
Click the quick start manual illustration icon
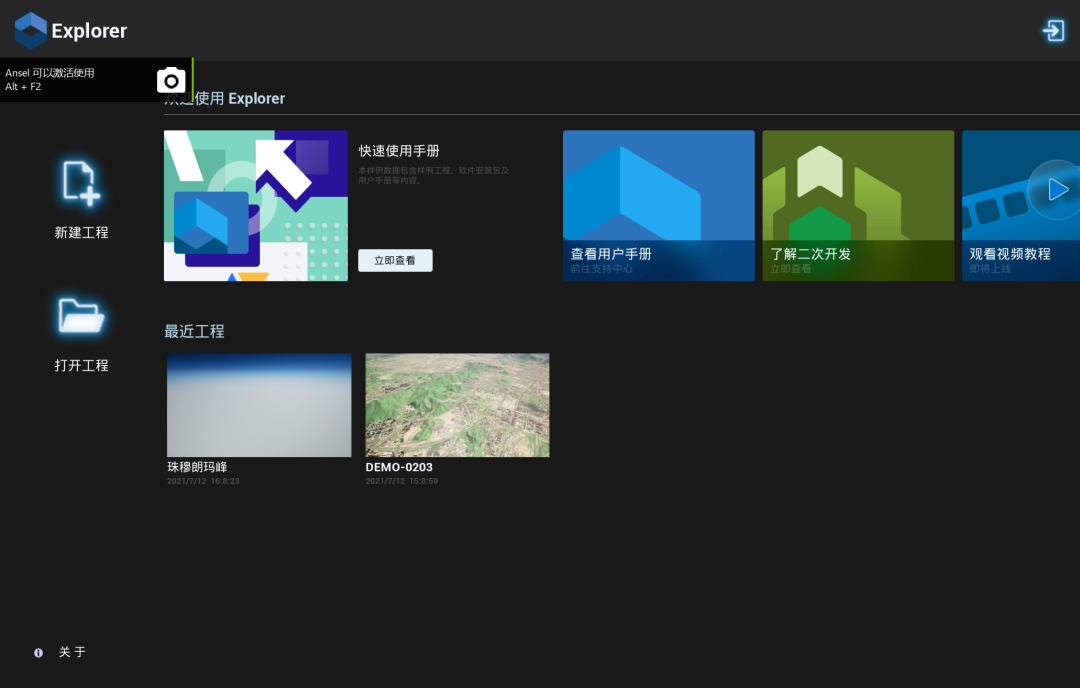pyautogui.click(x=255, y=205)
